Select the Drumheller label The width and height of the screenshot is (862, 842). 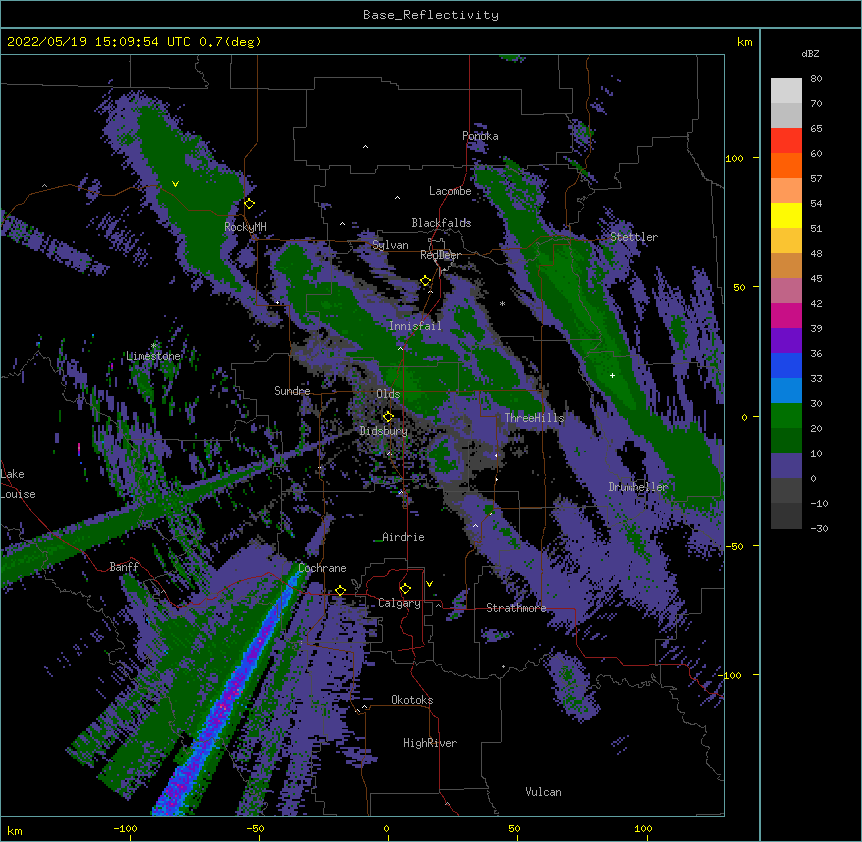point(638,487)
